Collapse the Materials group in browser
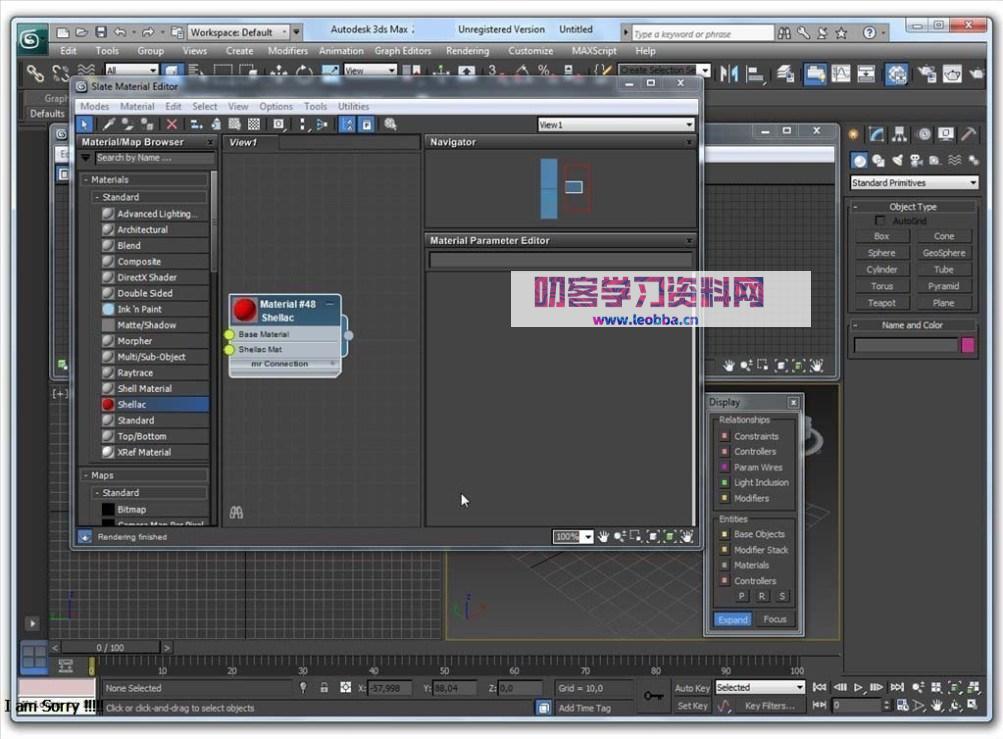 point(86,180)
